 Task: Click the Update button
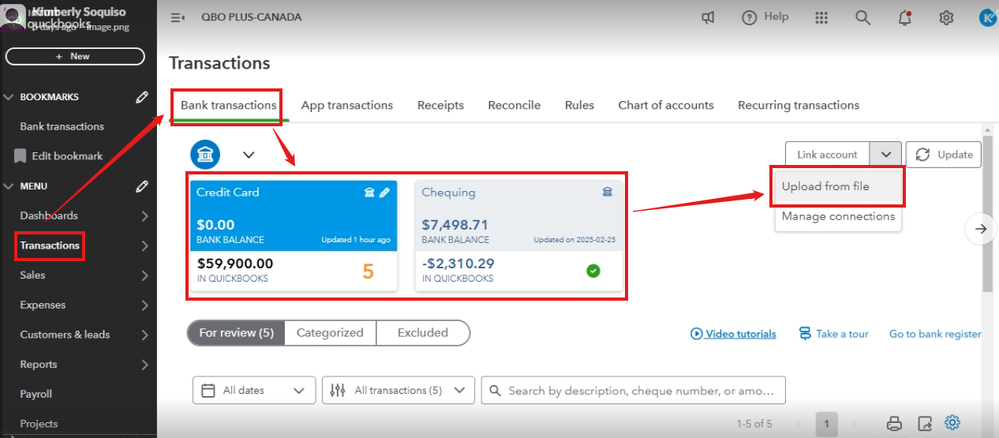tap(944, 155)
